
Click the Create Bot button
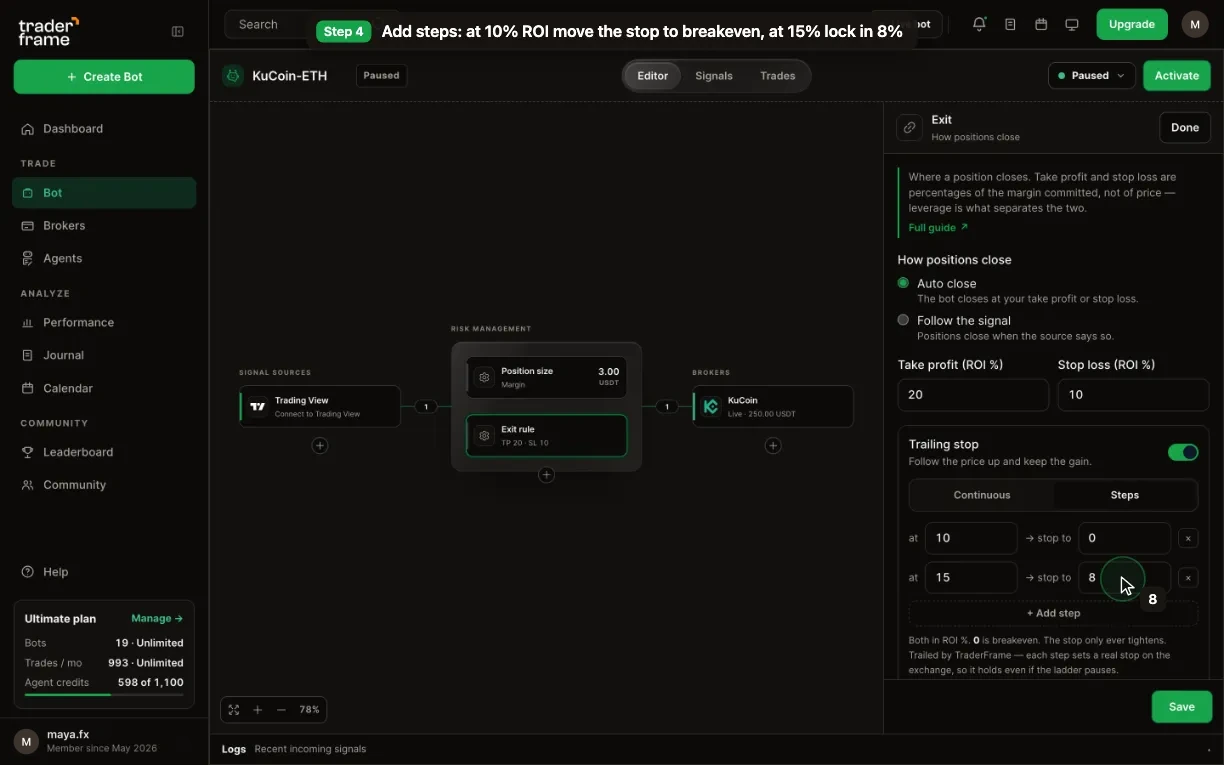click(x=104, y=77)
